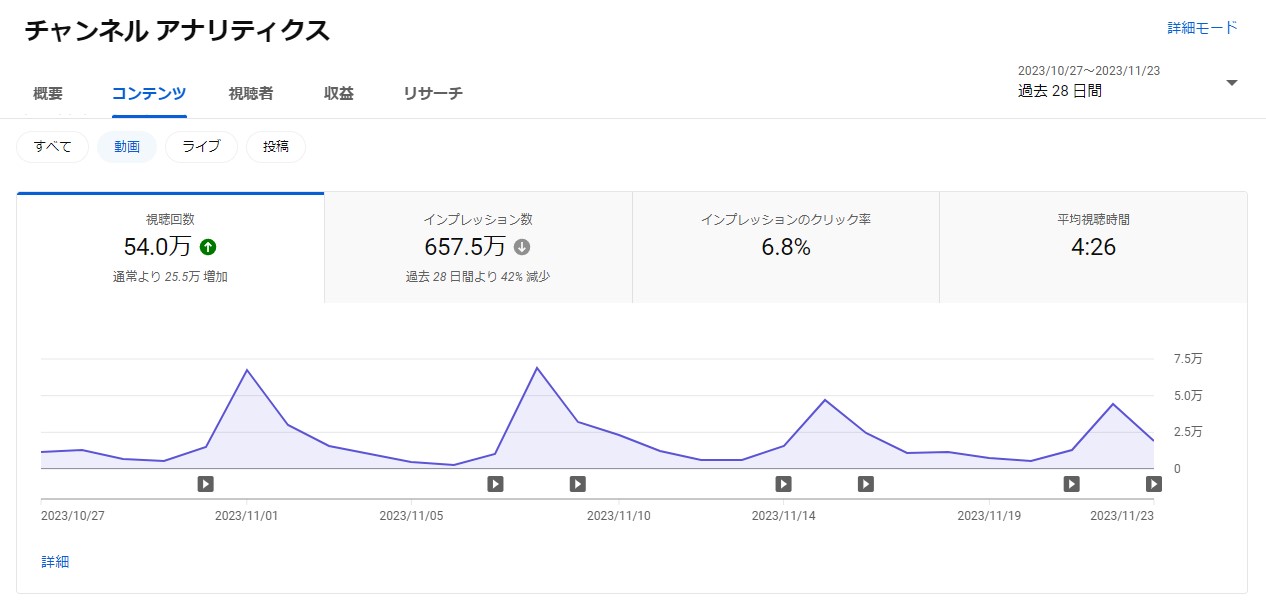Click the 詳細 link below the chart
Screen dimensions: 1266x605
click(x=55, y=562)
